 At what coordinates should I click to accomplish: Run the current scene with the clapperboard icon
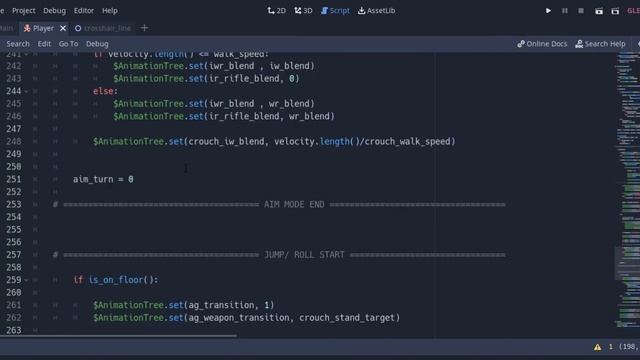[x=599, y=11]
